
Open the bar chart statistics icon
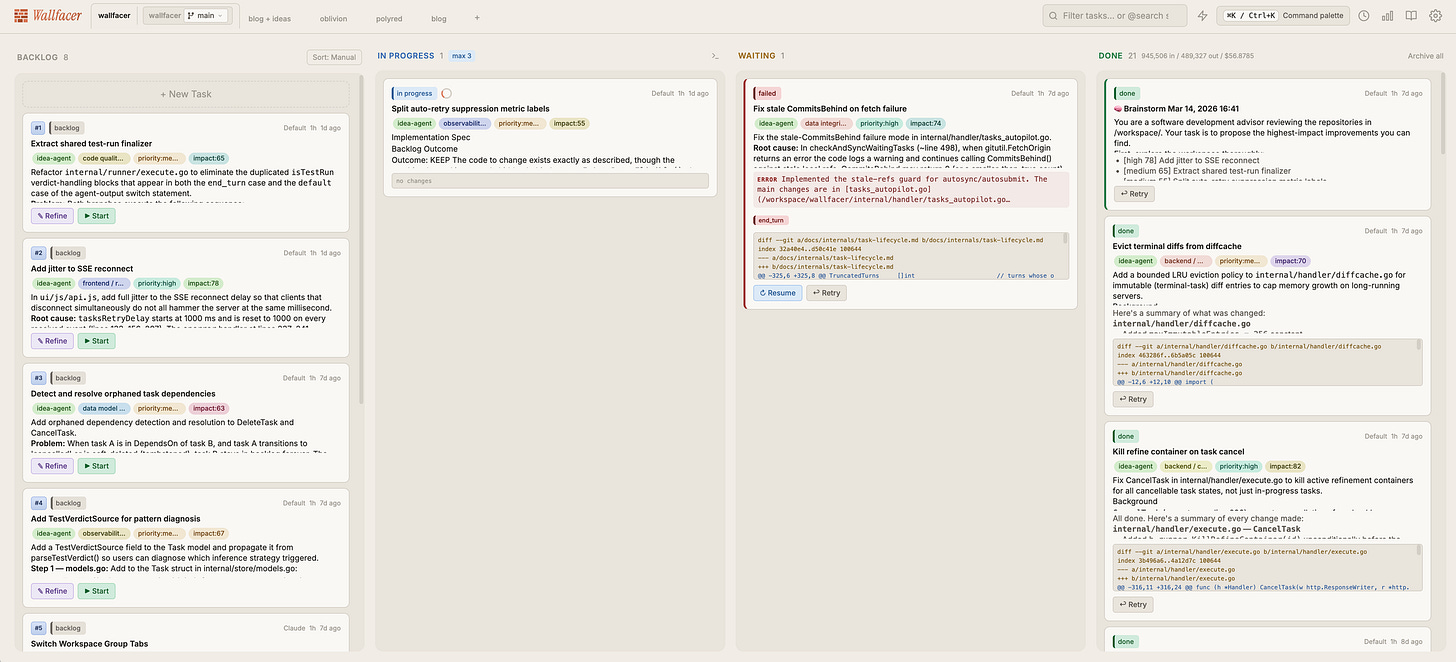tap(1388, 16)
